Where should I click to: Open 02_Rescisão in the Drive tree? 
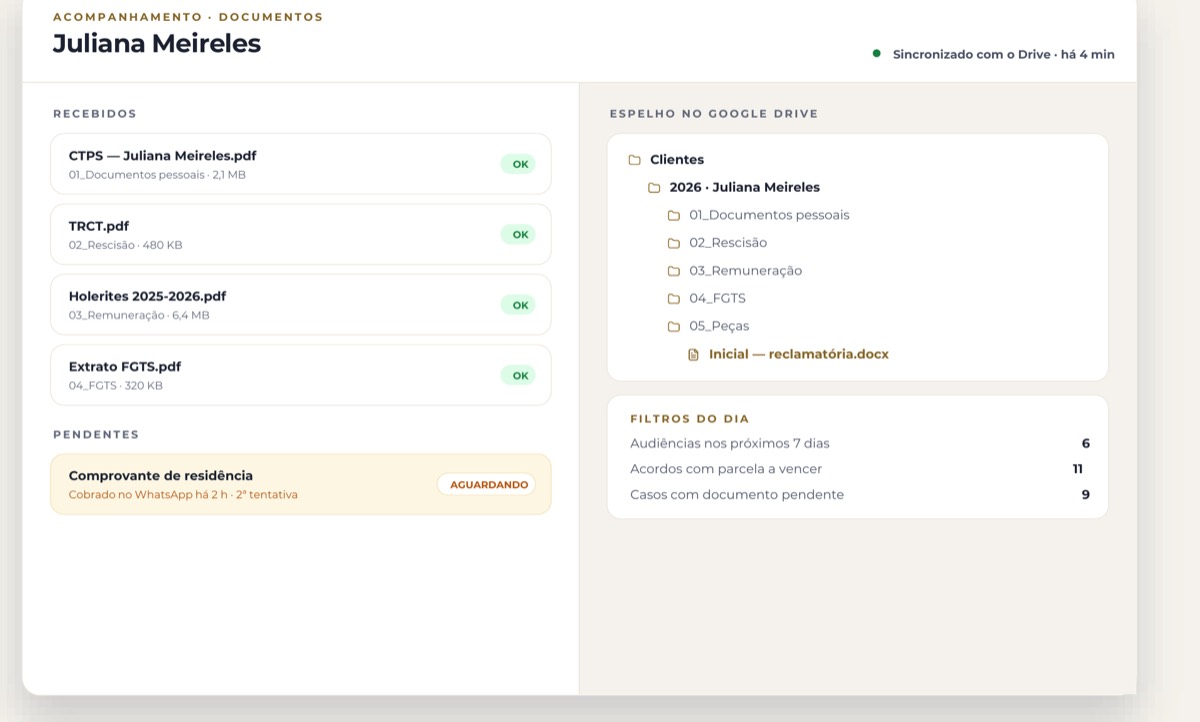tap(728, 243)
